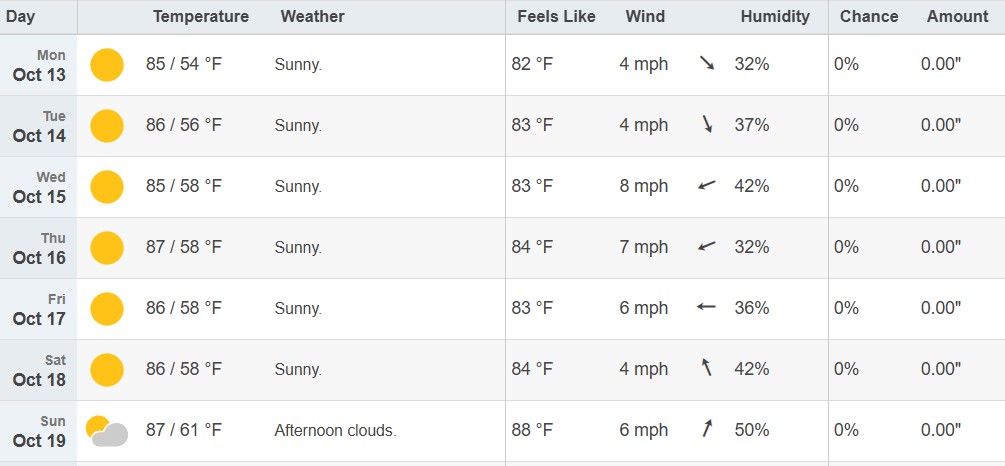1005x466 pixels.
Task: Click the Feels Like column header
Action: (556, 17)
